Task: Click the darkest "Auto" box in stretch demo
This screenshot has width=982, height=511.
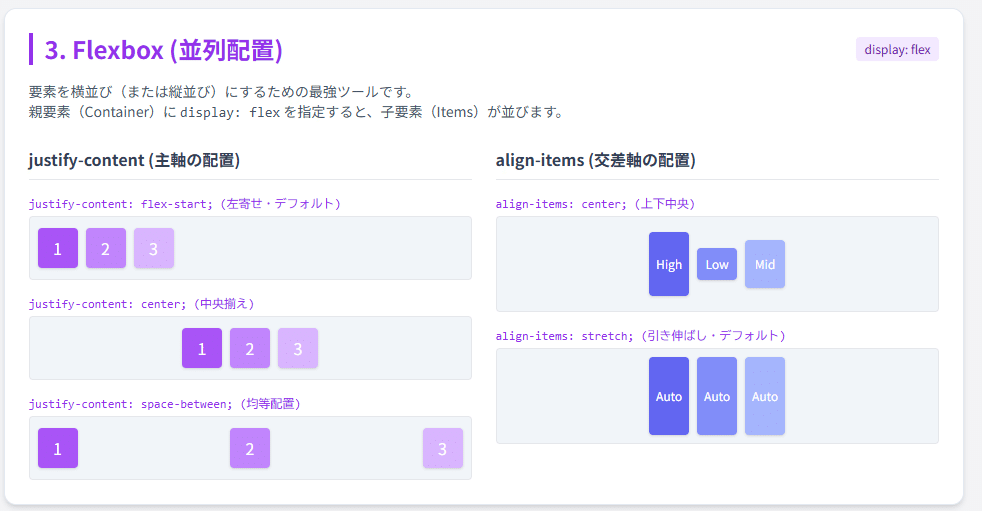Action: (669, 396)
